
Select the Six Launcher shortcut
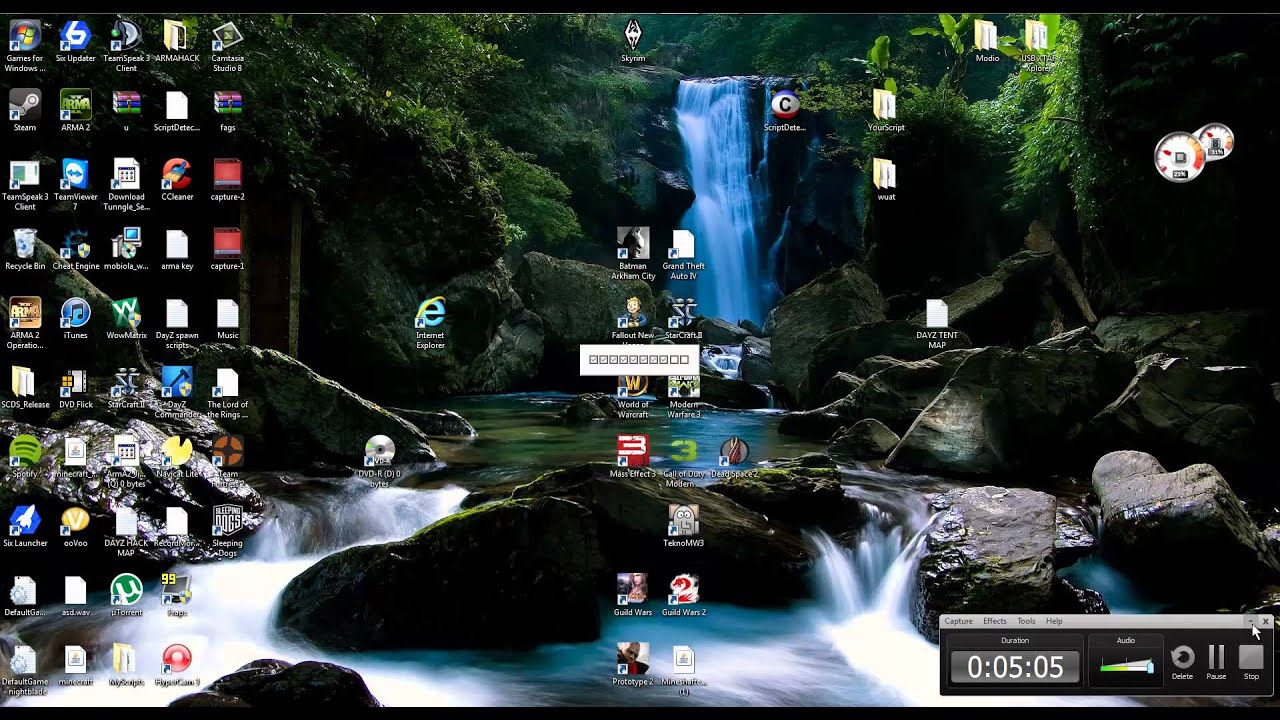(25, 526)
